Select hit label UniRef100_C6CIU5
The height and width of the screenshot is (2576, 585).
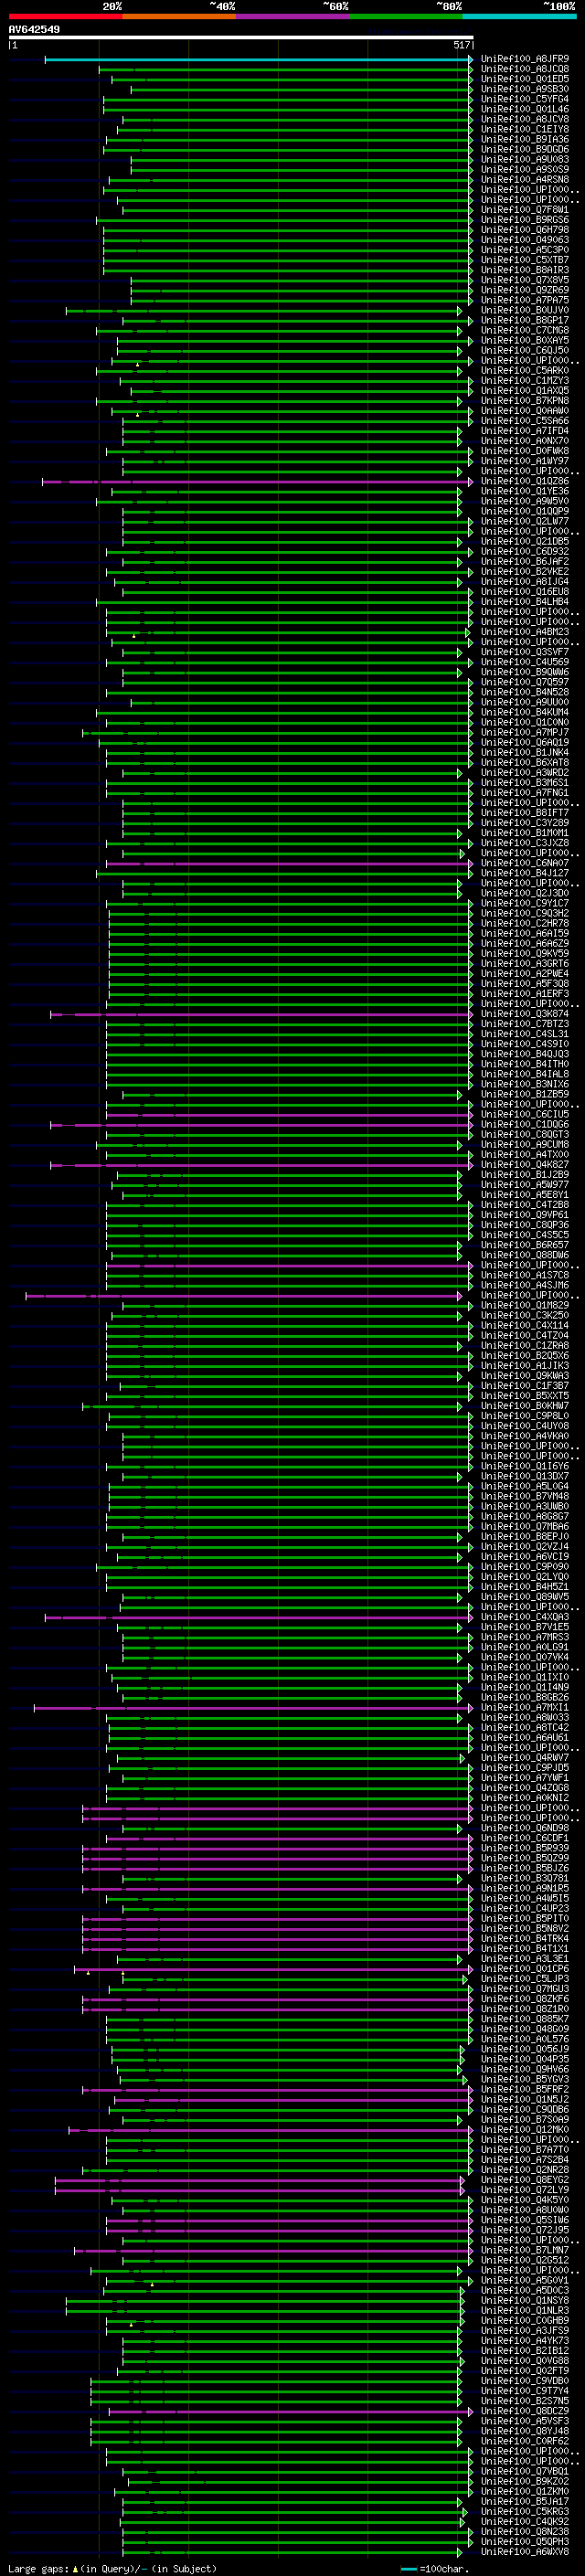525,1115
